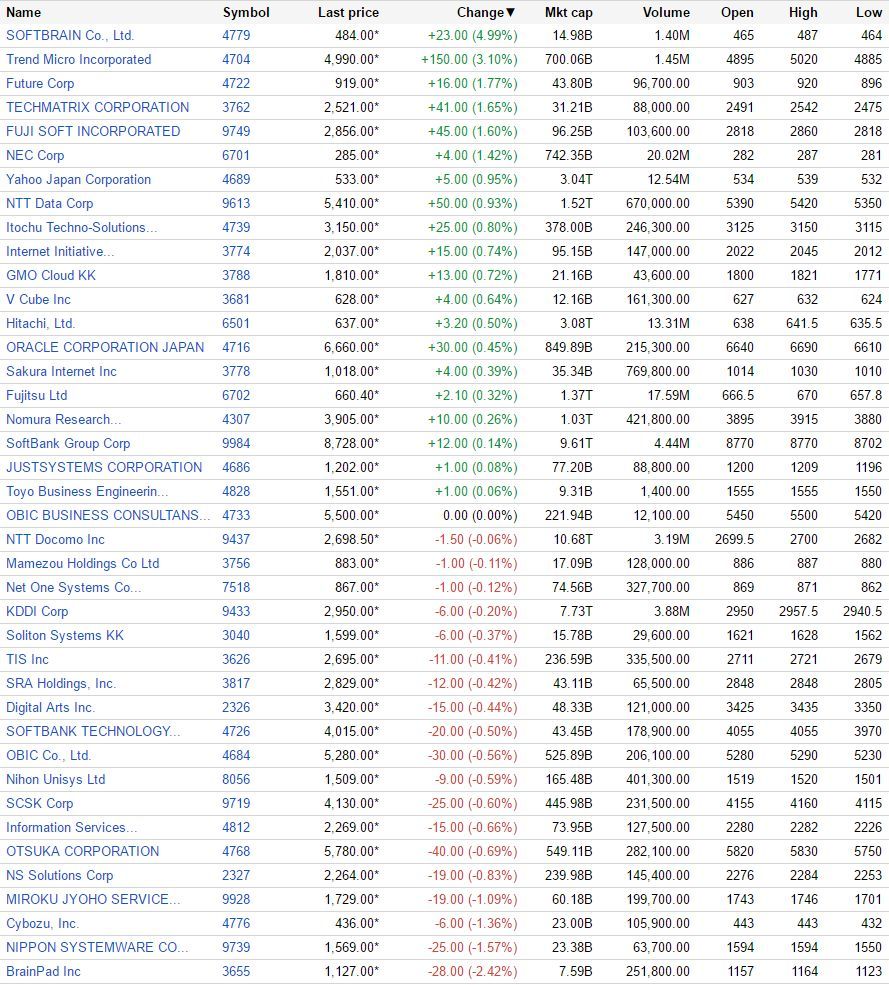Click ticker symbol 4812 for Information Services
The height and width of the screenshot is (985, 889).
tap(236, 827)
